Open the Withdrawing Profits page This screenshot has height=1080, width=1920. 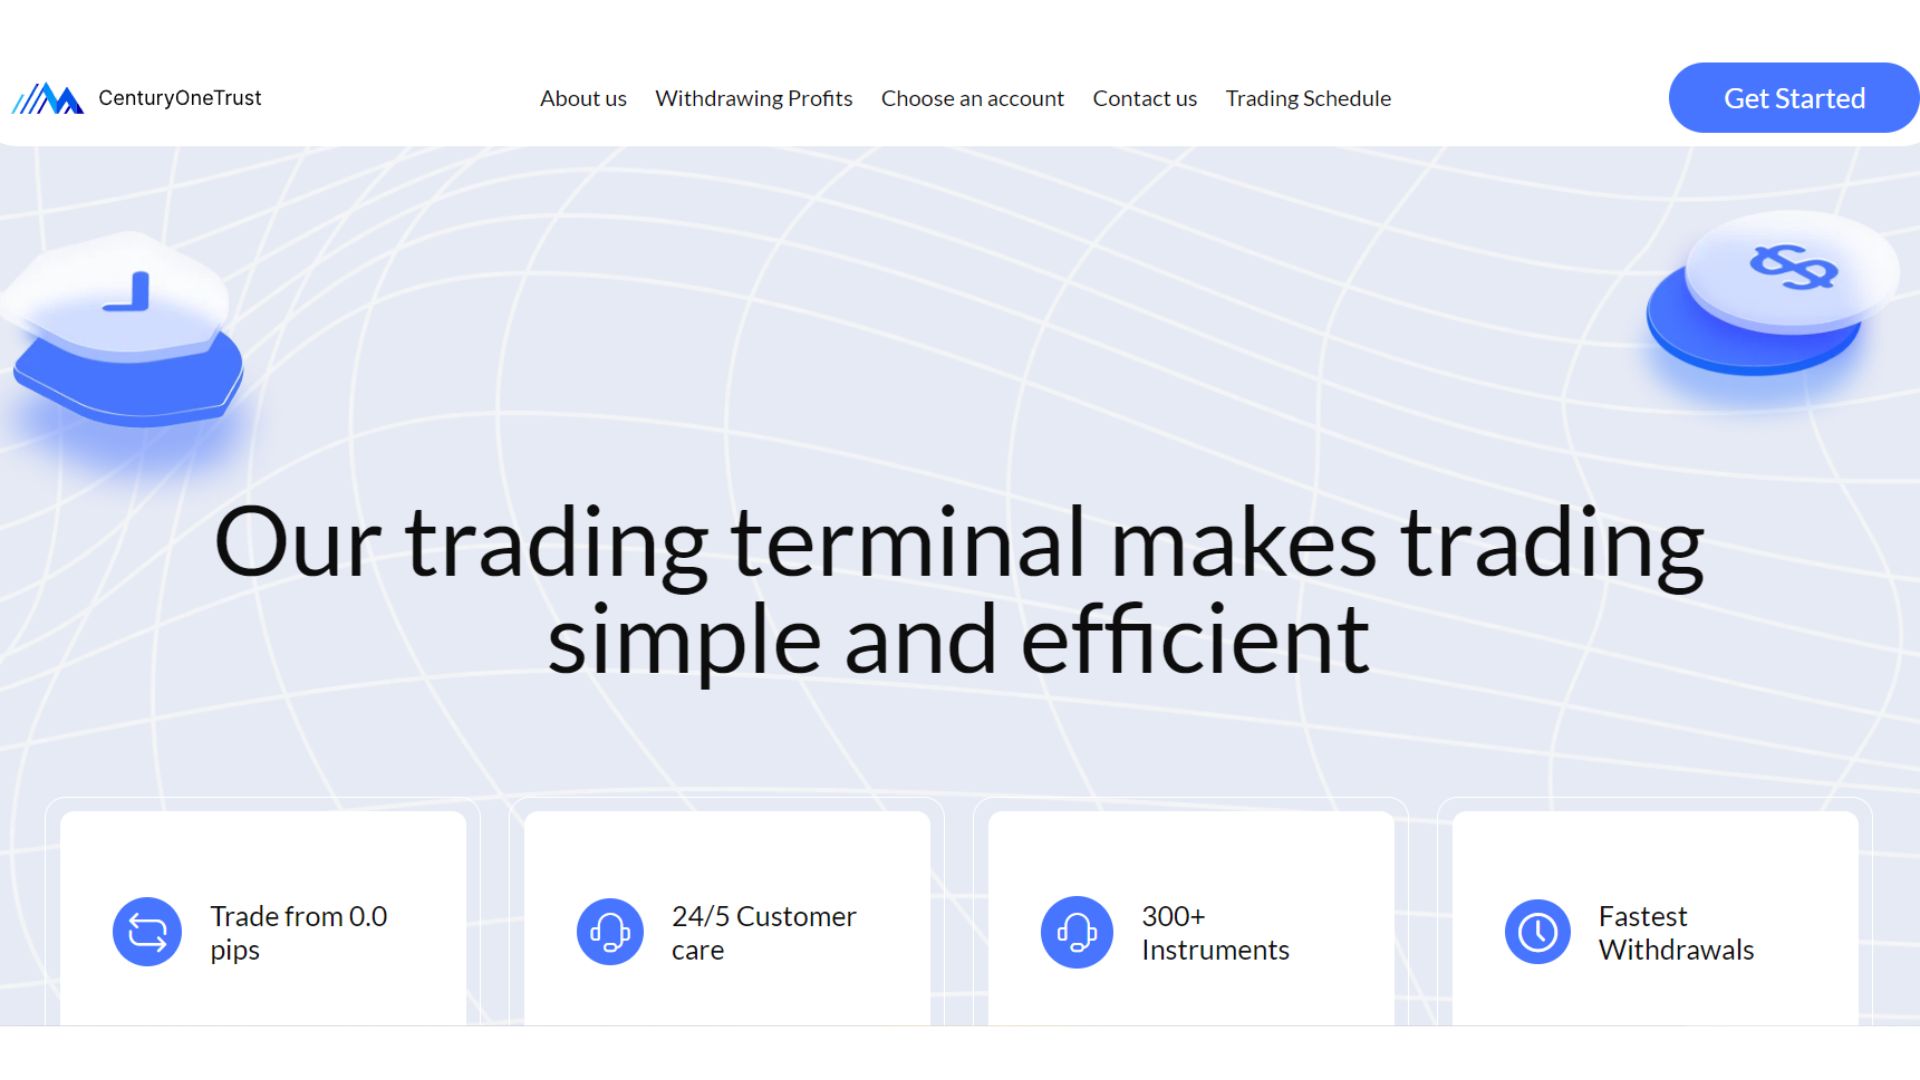(x=753, y=96)
